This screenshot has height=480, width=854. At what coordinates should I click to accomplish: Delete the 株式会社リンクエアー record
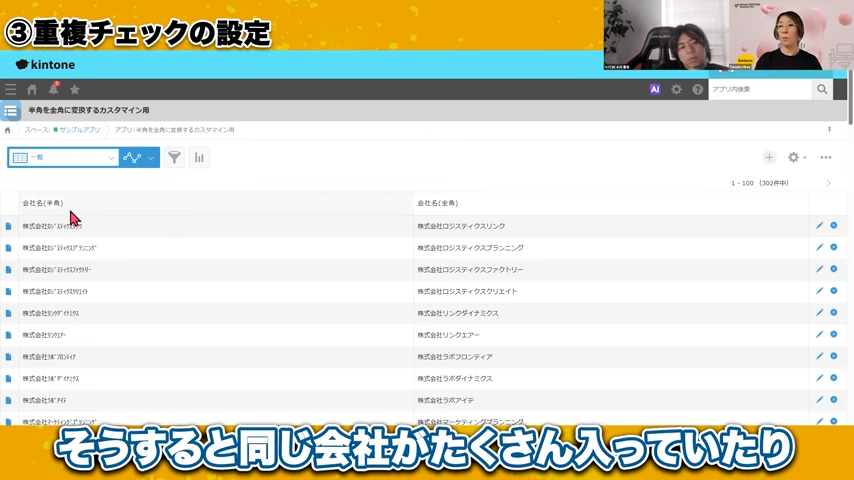(x=834, y=335)
